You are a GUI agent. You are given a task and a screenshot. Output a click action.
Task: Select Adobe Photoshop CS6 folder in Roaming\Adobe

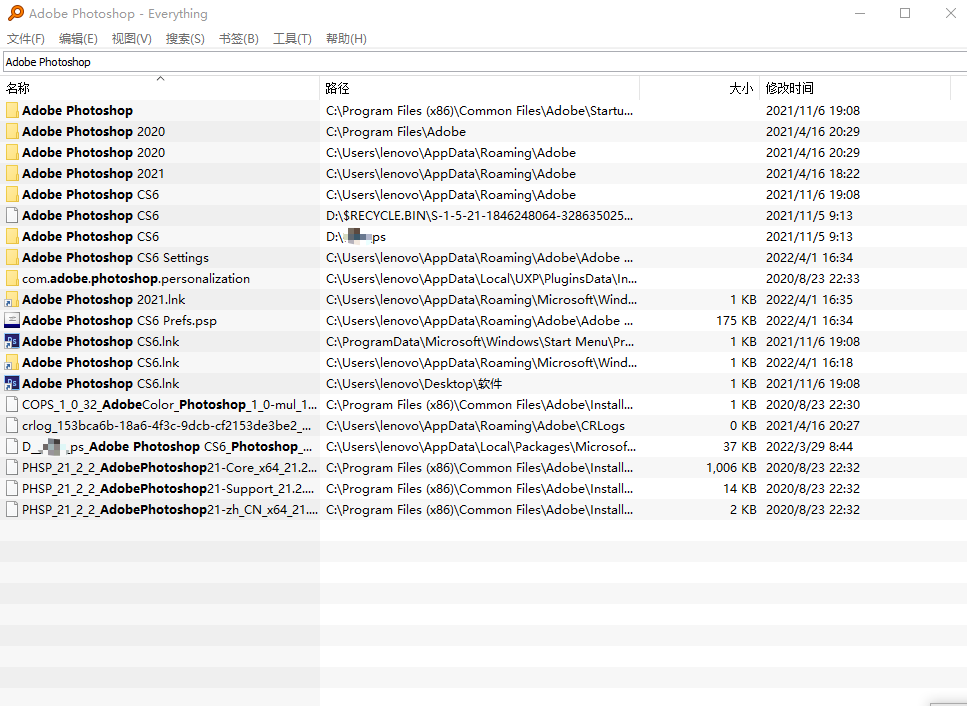(x=90, y=194)
